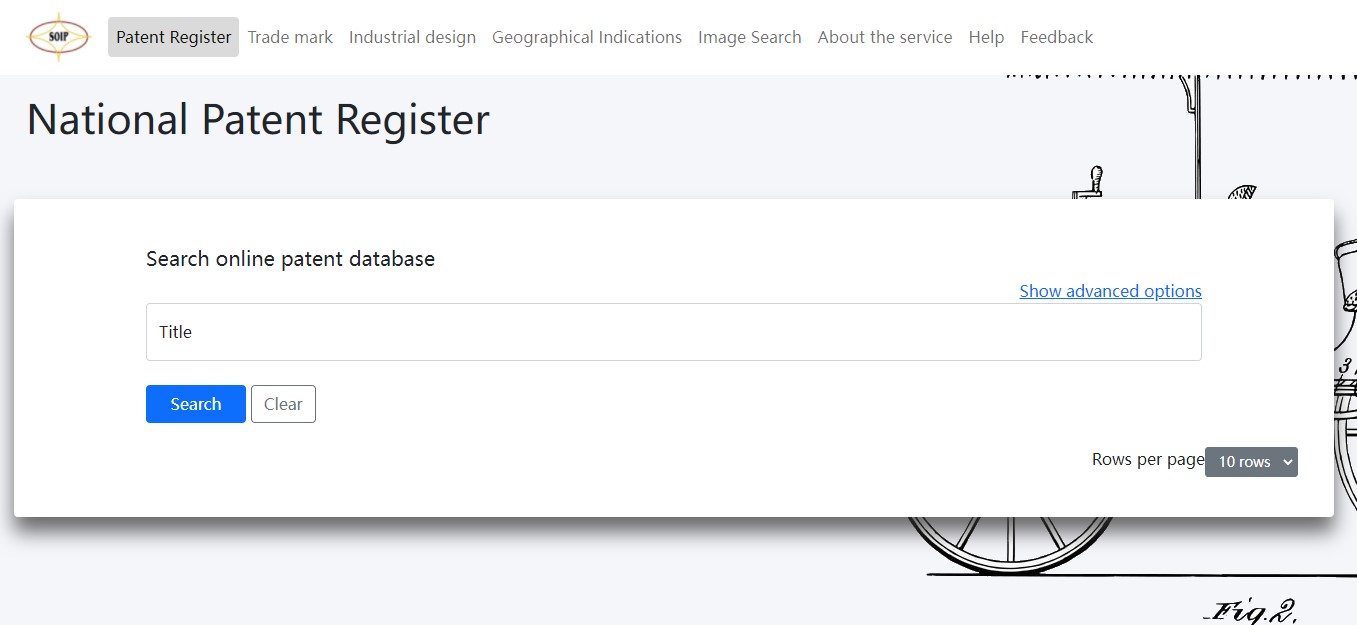Click the Rows per page label
The width and height of the screenshot is (1357, 625).
(1148, 459)
